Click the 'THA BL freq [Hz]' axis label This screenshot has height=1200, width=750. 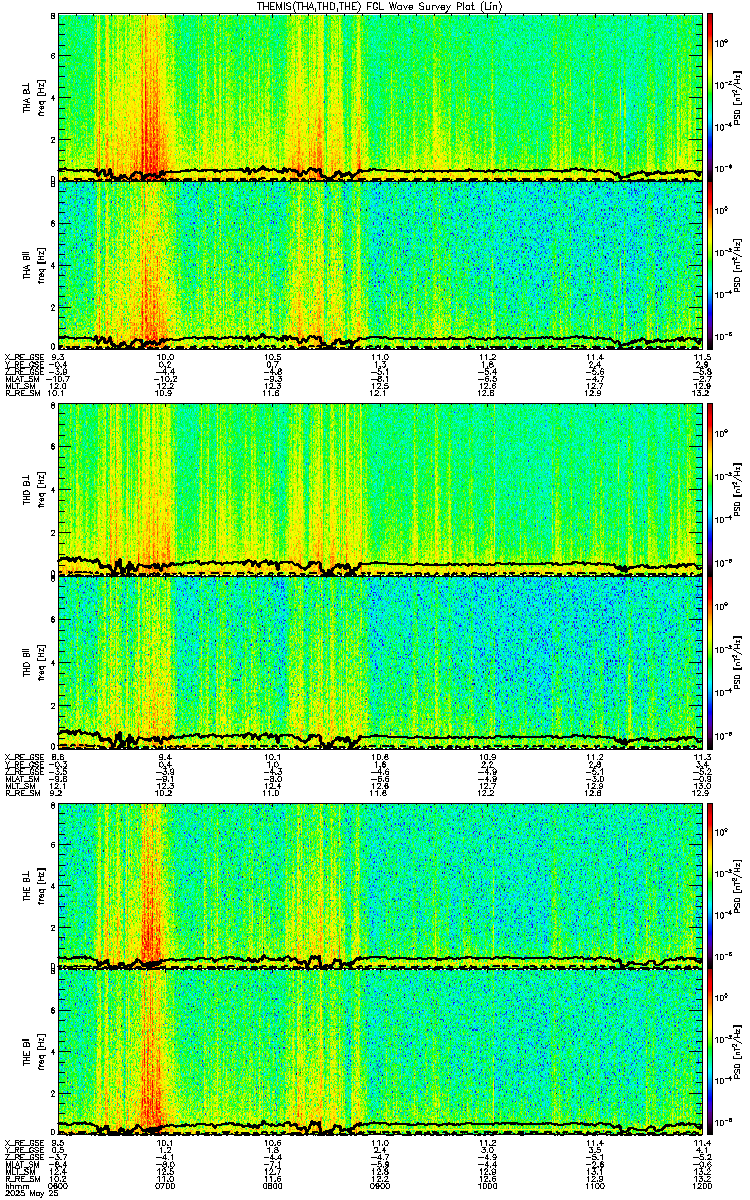[x=33, y=97]
